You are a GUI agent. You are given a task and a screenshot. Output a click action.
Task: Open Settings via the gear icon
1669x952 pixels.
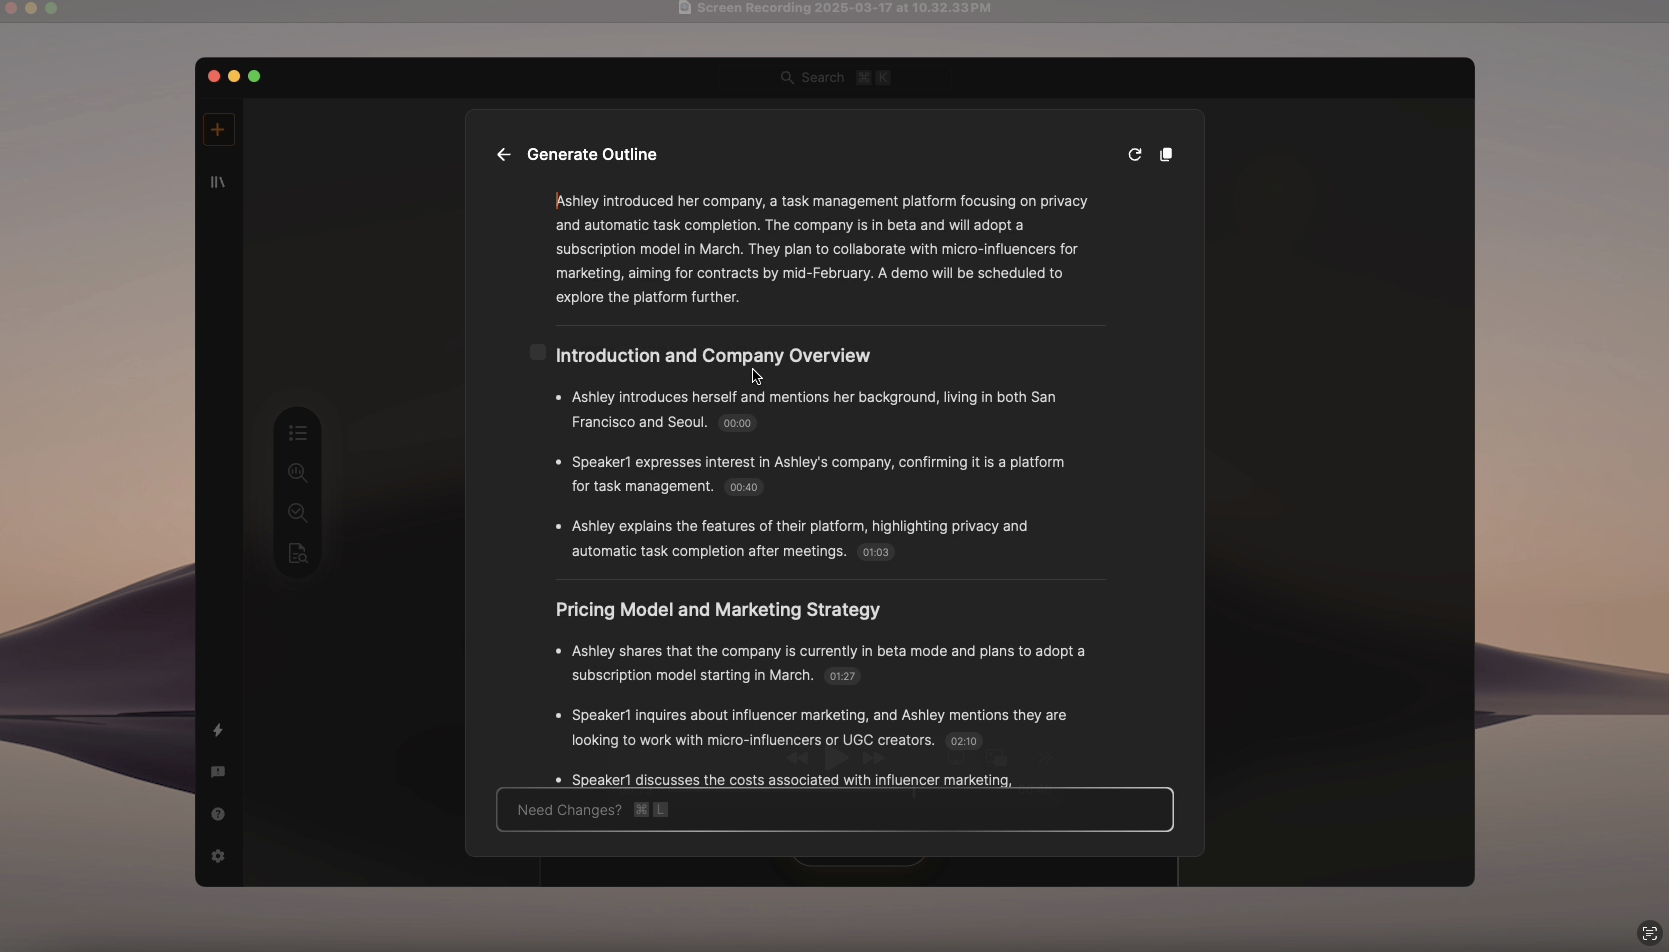click(218, 856)
